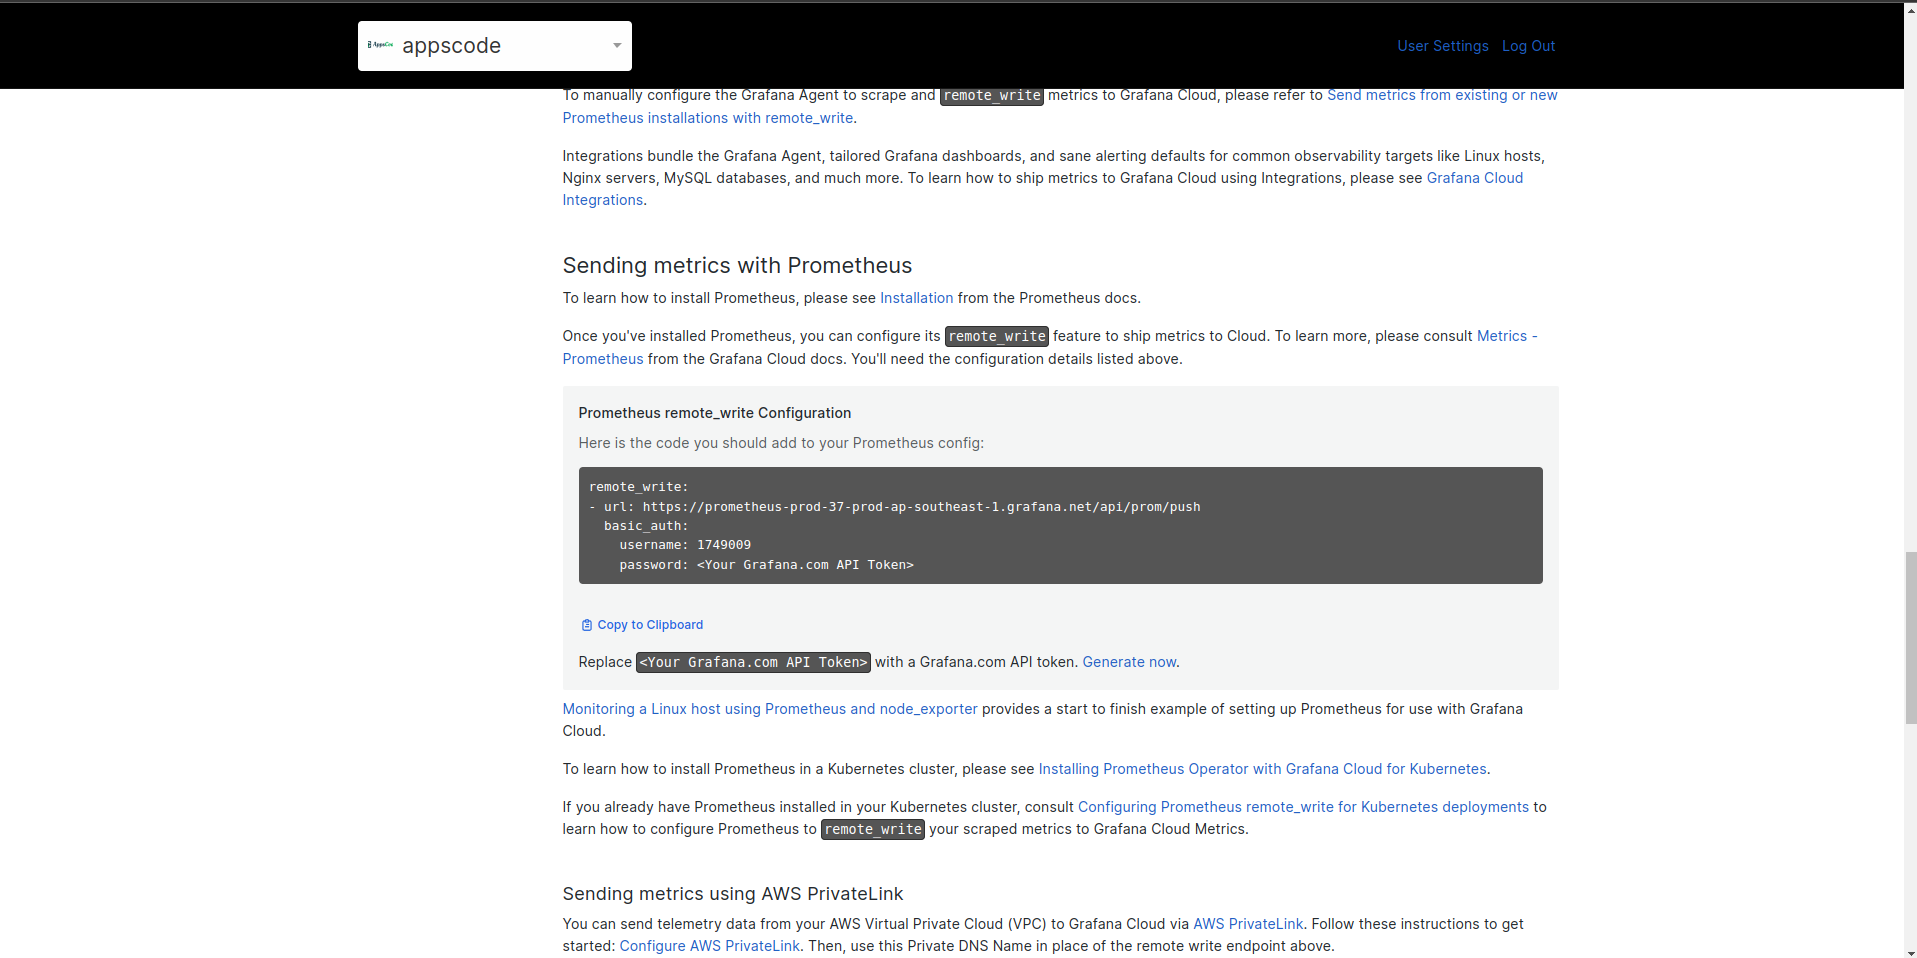Click the Copy to Clipboard link text
The height and width of the screenshot is (958, 1917).
pos(650,625)
